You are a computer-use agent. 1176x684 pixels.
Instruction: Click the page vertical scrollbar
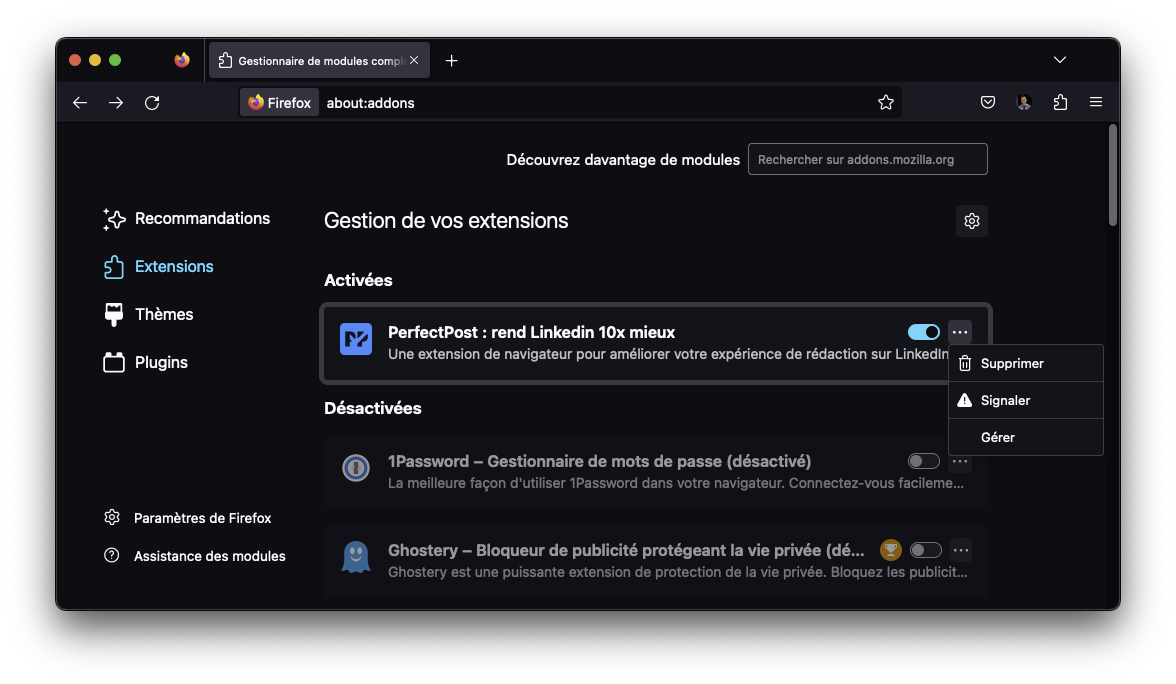1112,175
